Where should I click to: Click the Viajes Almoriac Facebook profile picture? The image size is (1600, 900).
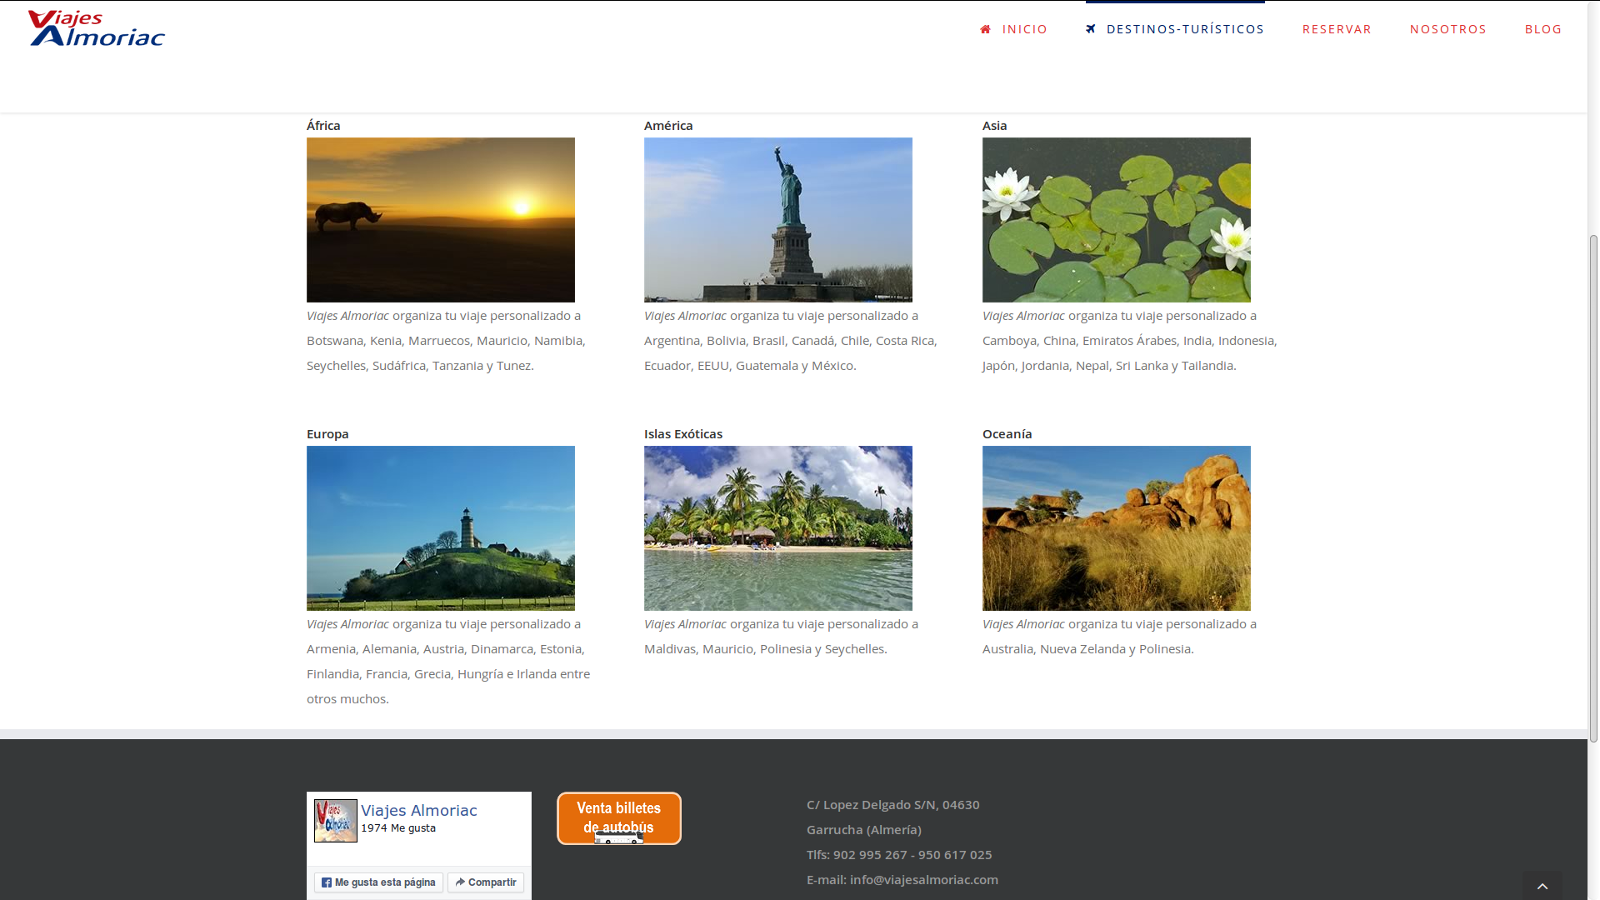point(335,821)
